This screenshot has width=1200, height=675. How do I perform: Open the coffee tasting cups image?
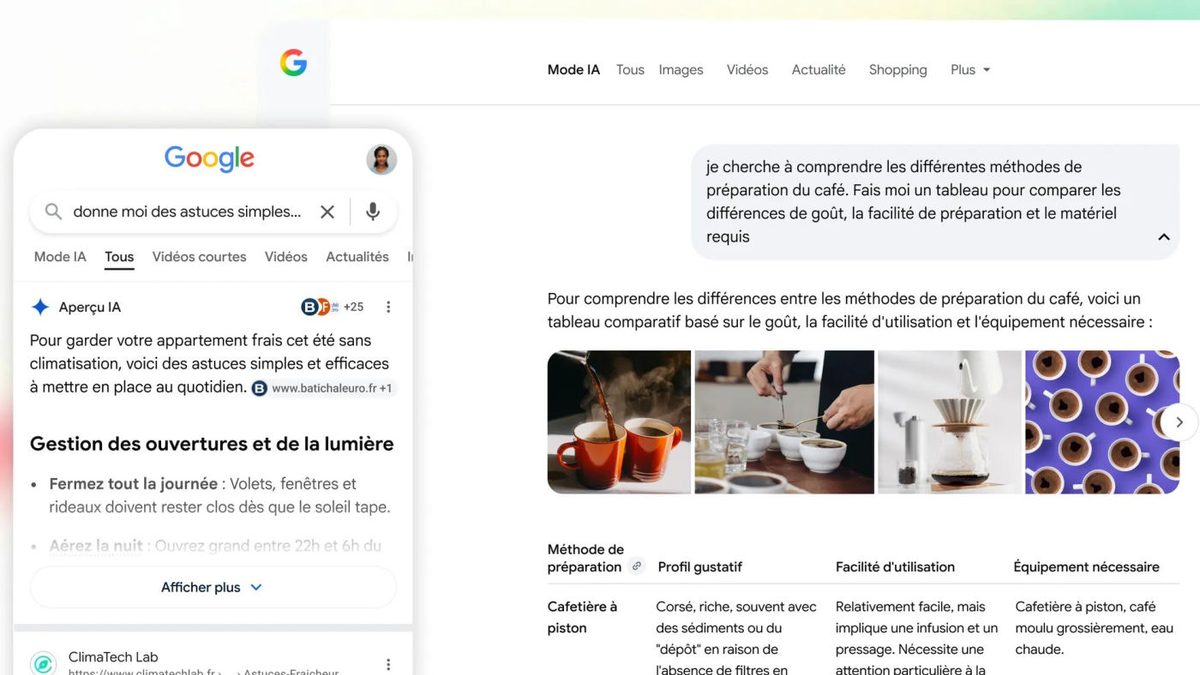coord(784,422)
